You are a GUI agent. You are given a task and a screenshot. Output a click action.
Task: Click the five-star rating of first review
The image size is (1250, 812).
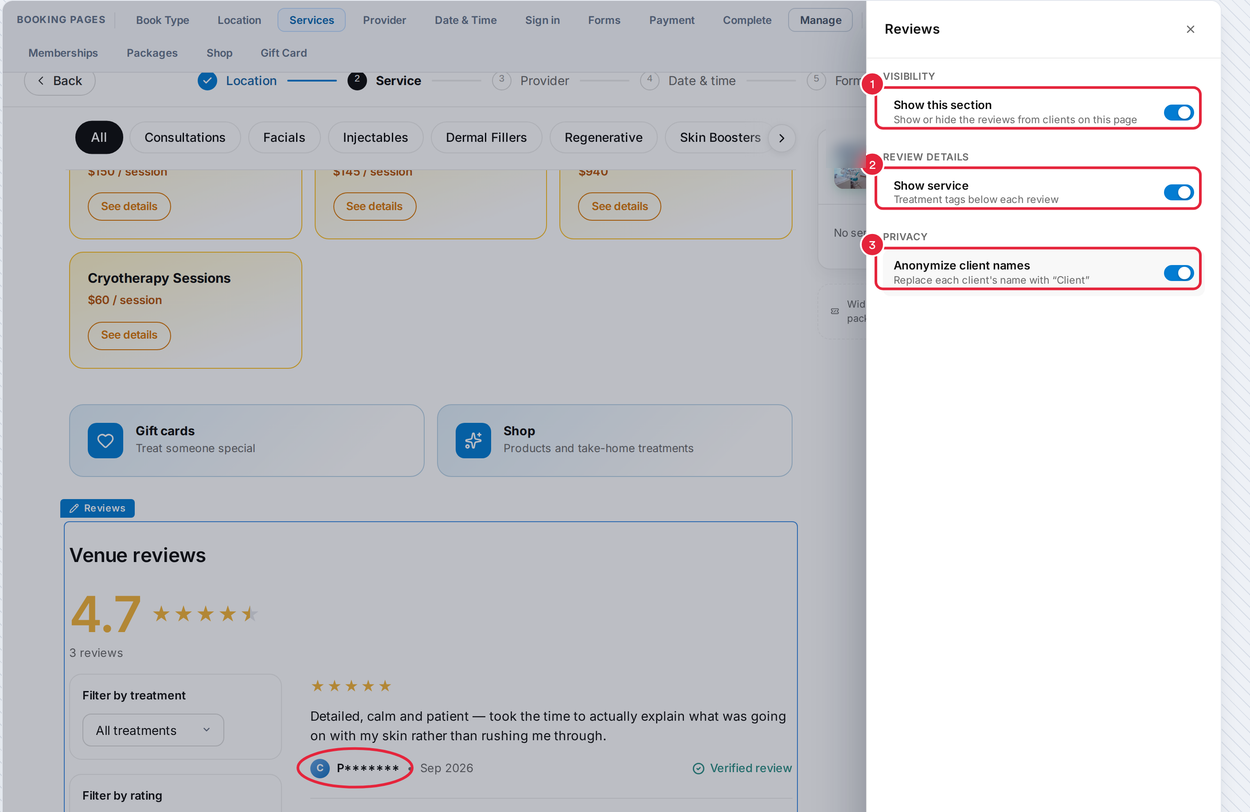coord(351,686)
